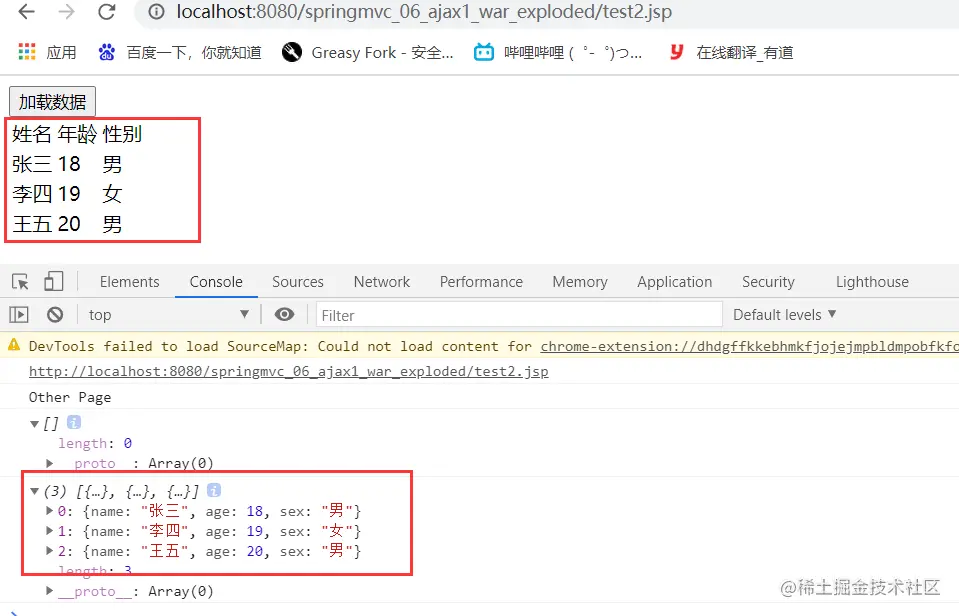
Task: Switch to the Lighthouse tab
Action: pyautogui.click(x=872, y=281)
